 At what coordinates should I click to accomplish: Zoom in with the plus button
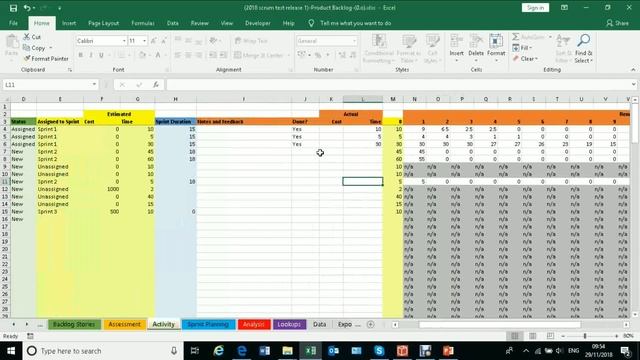[x=616, y=336]
